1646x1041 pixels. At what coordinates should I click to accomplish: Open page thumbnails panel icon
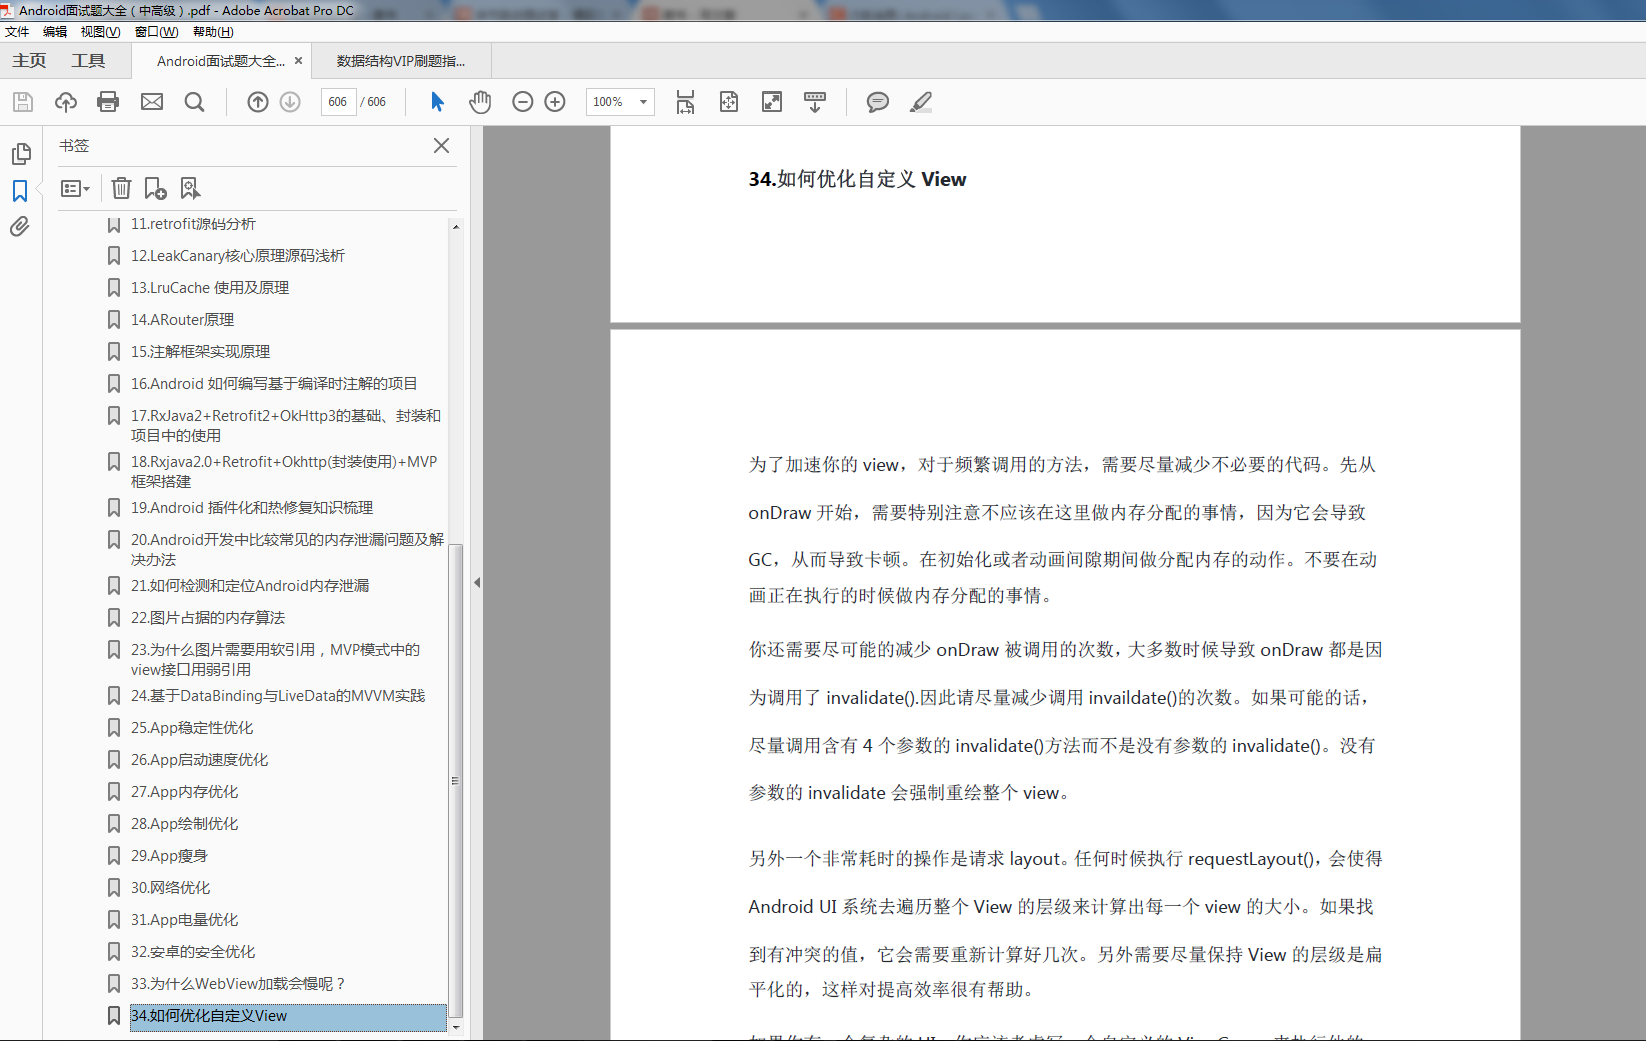coord(21,154)
